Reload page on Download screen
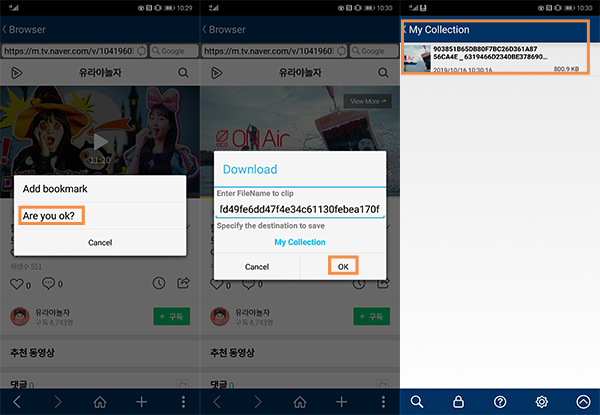This screenshot has height=415, width=600. point(342,51)
